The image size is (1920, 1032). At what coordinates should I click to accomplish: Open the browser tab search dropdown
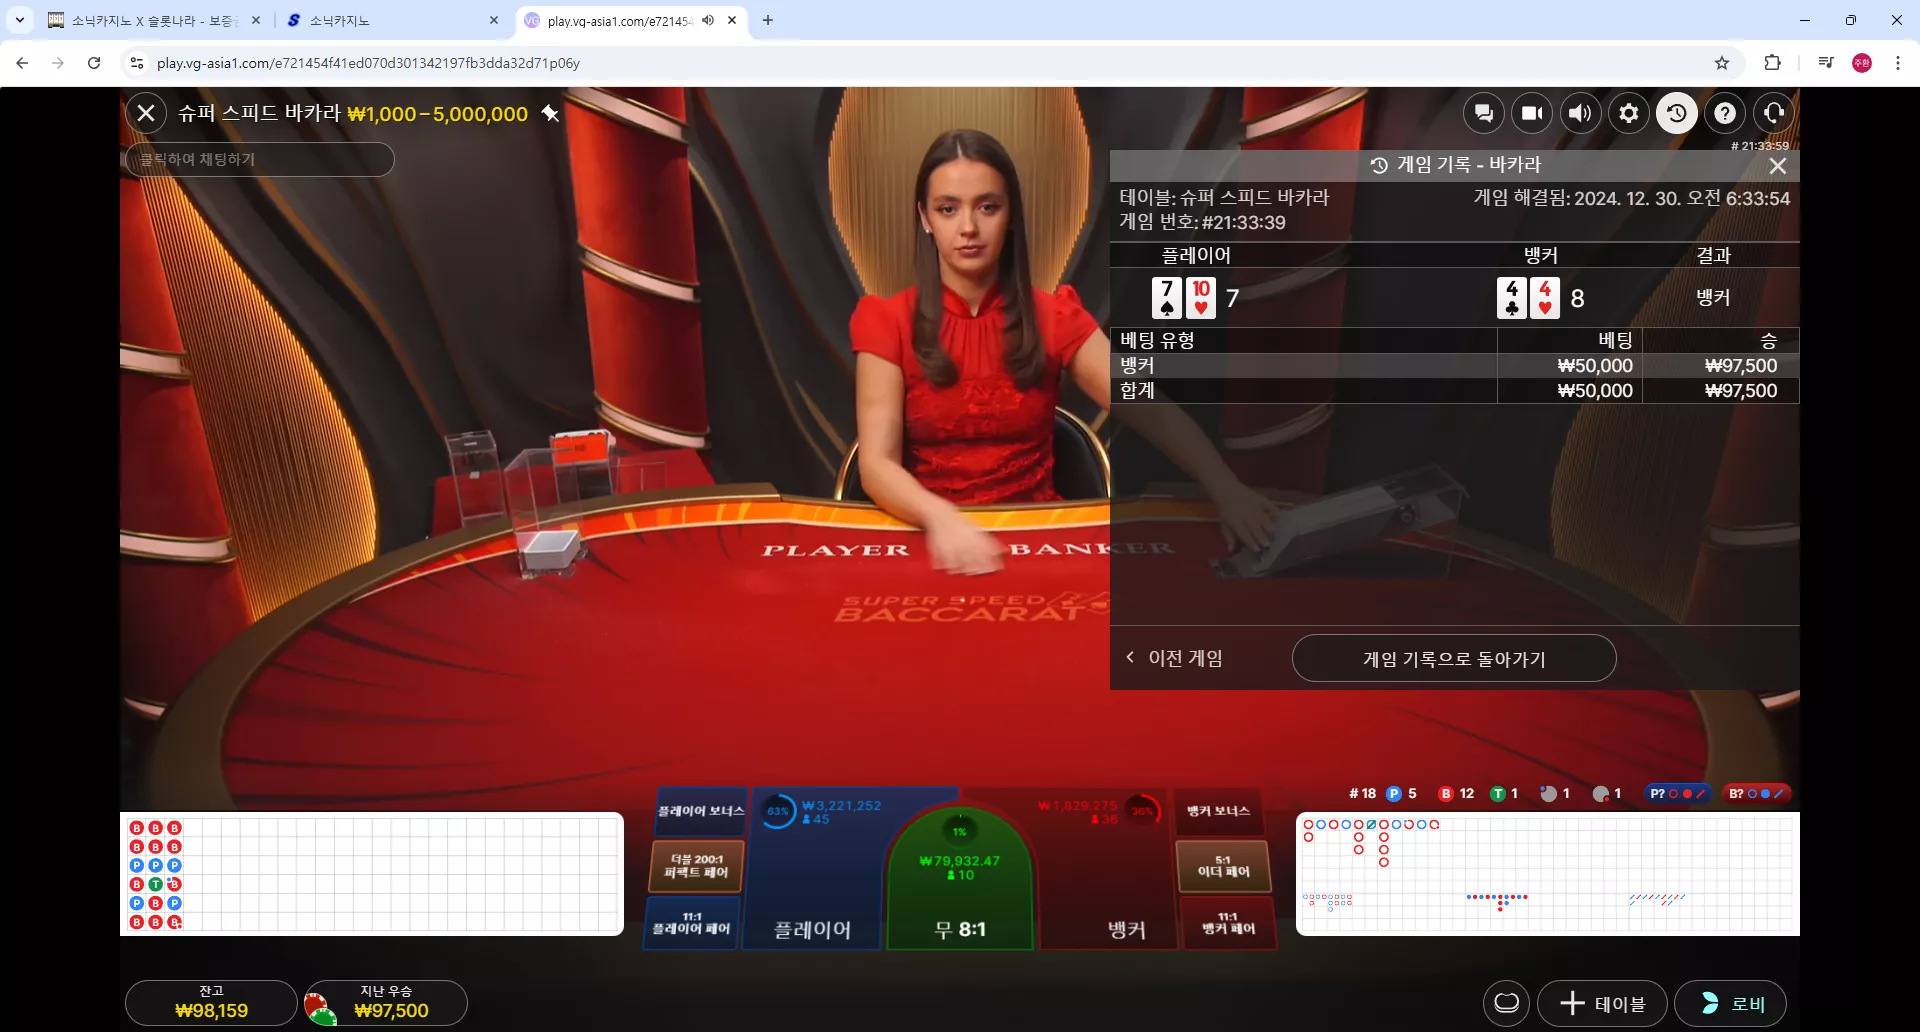coord(20,20)
